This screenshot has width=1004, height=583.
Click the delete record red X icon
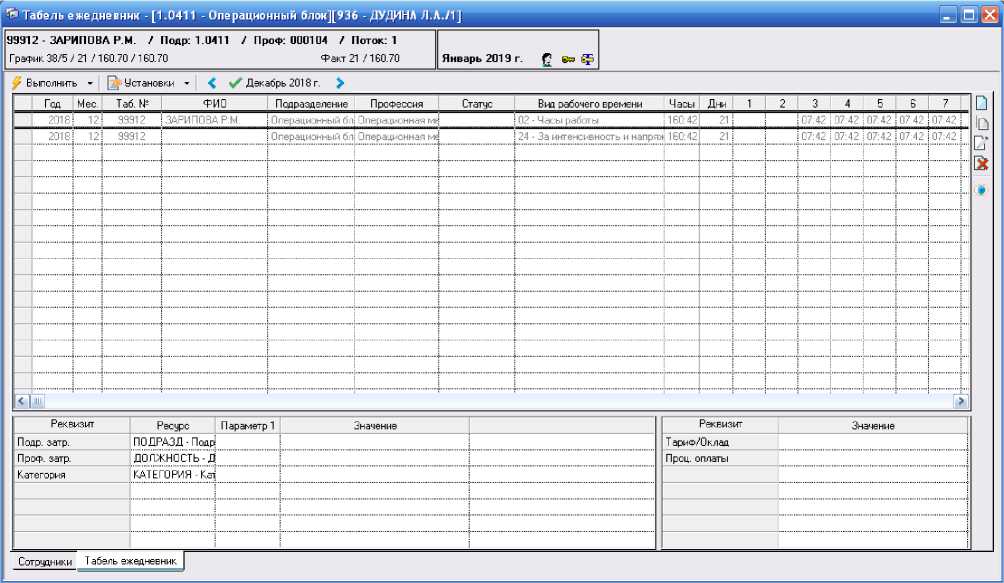(982, 164)
